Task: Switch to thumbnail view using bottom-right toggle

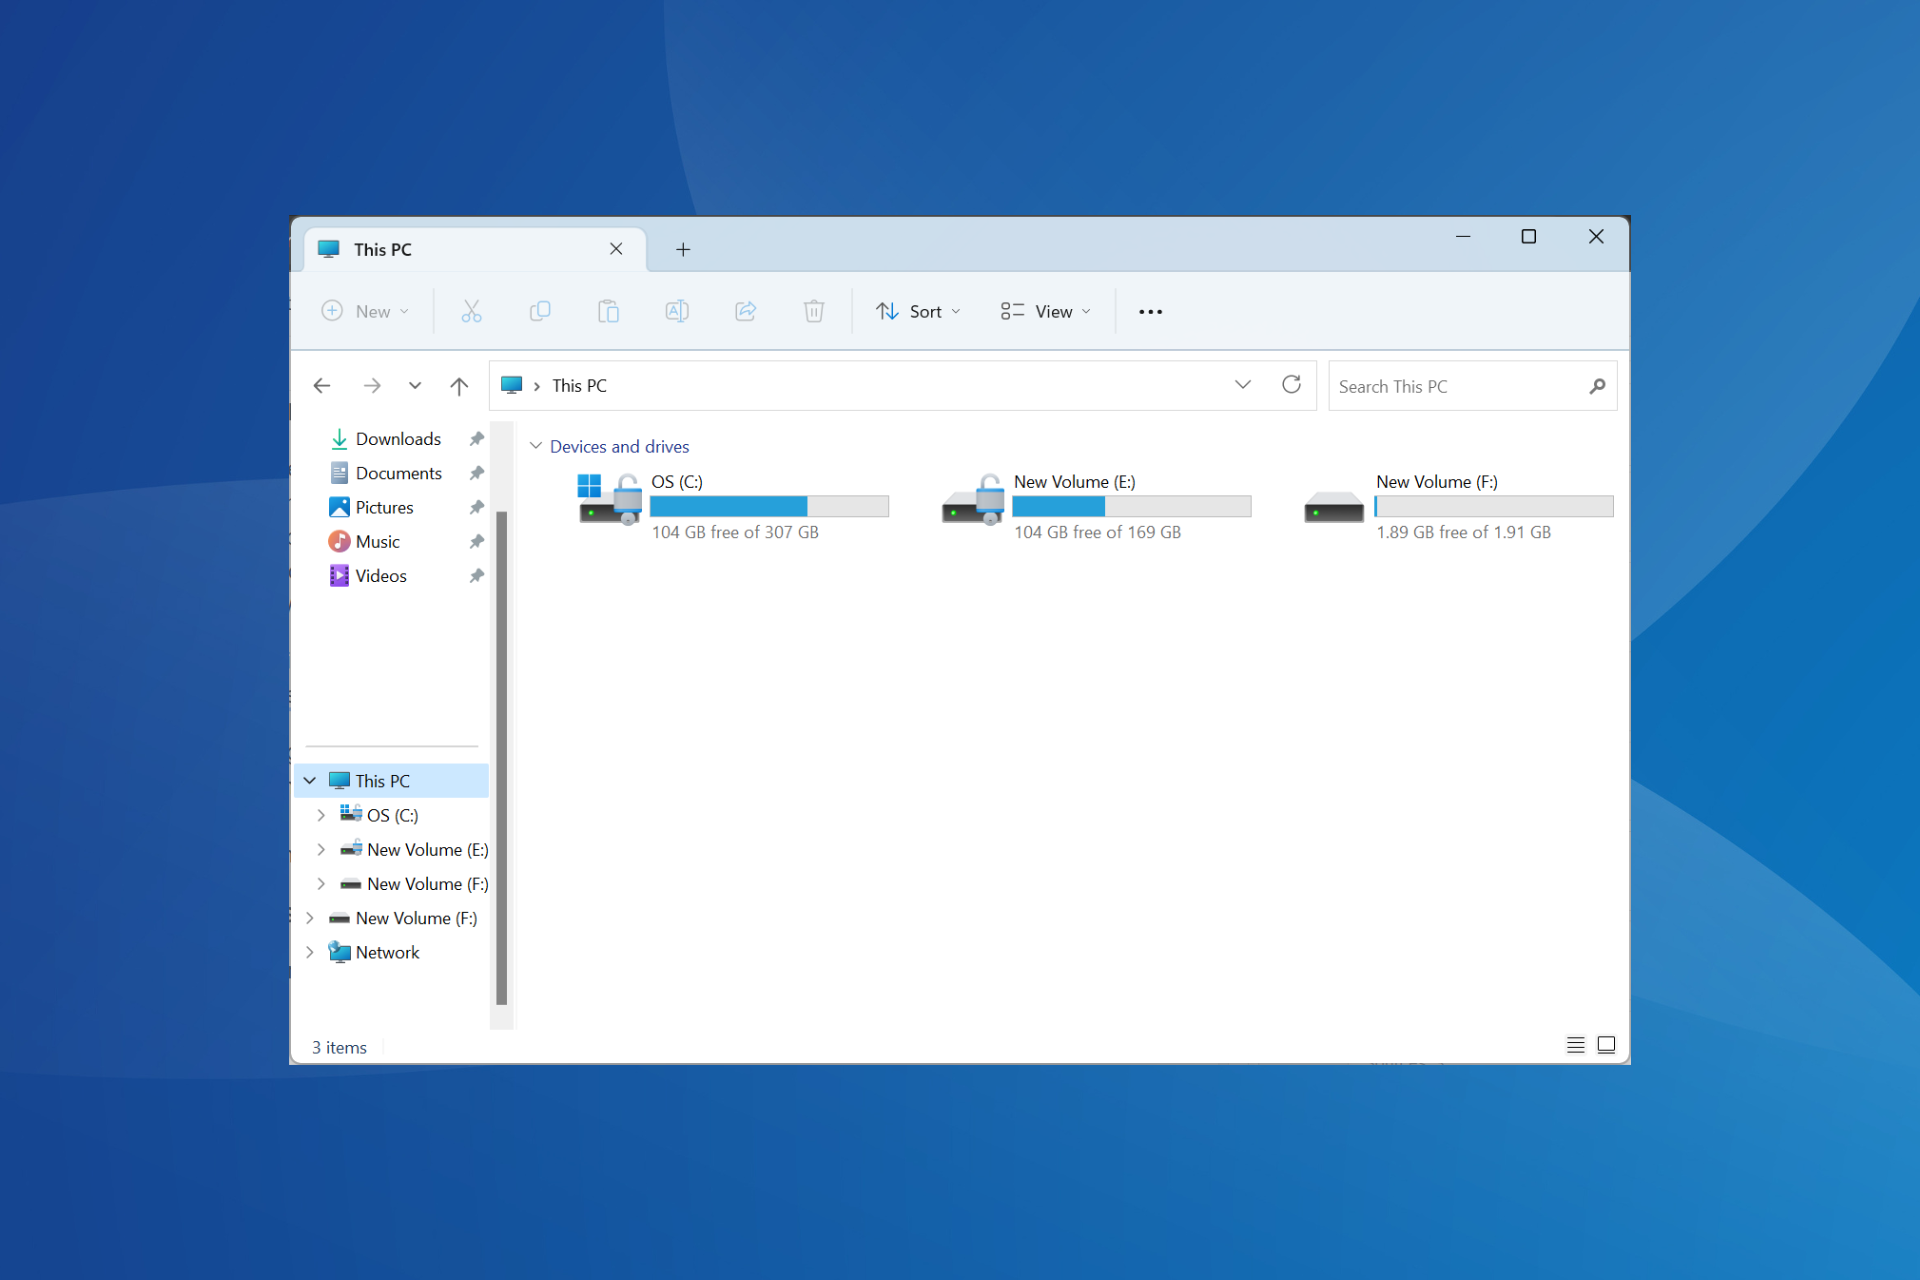Action: pyautogui.click(x=1607, y=1044)
